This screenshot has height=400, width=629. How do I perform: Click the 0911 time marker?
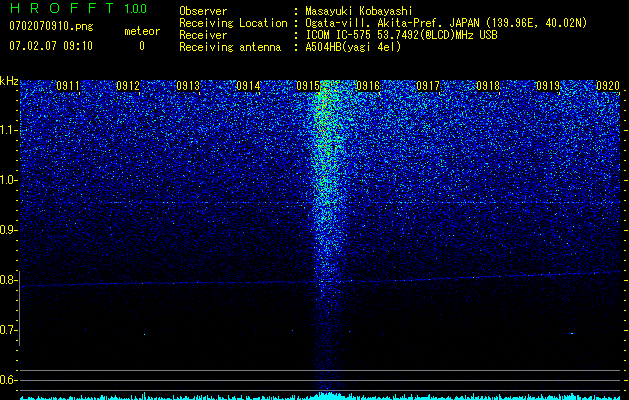[x=68, y=86]
